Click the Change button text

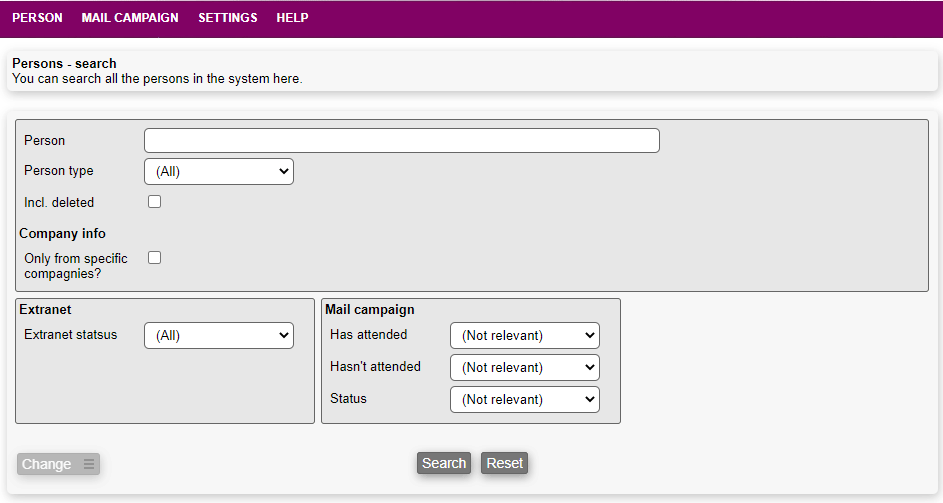tap(47, 464)
